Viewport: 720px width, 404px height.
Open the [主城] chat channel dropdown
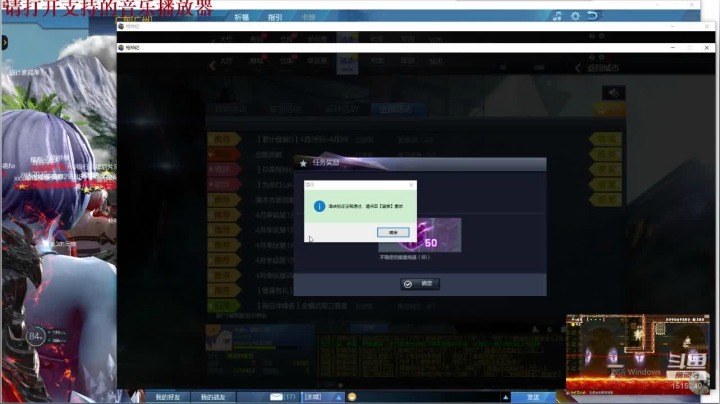click(323, 397)
